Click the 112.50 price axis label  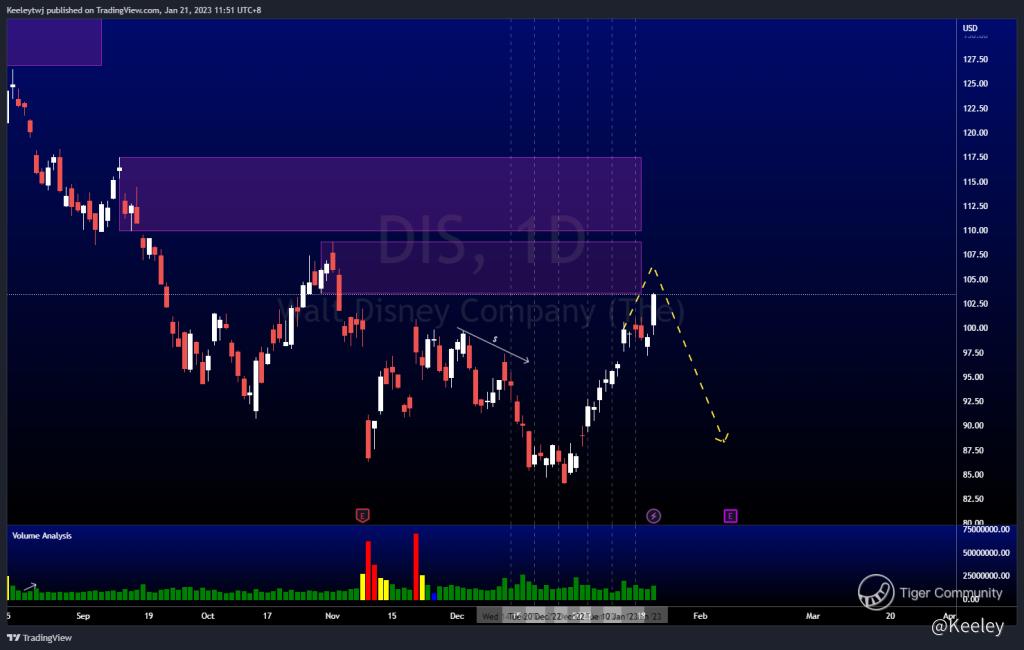[x=975, y=206]
